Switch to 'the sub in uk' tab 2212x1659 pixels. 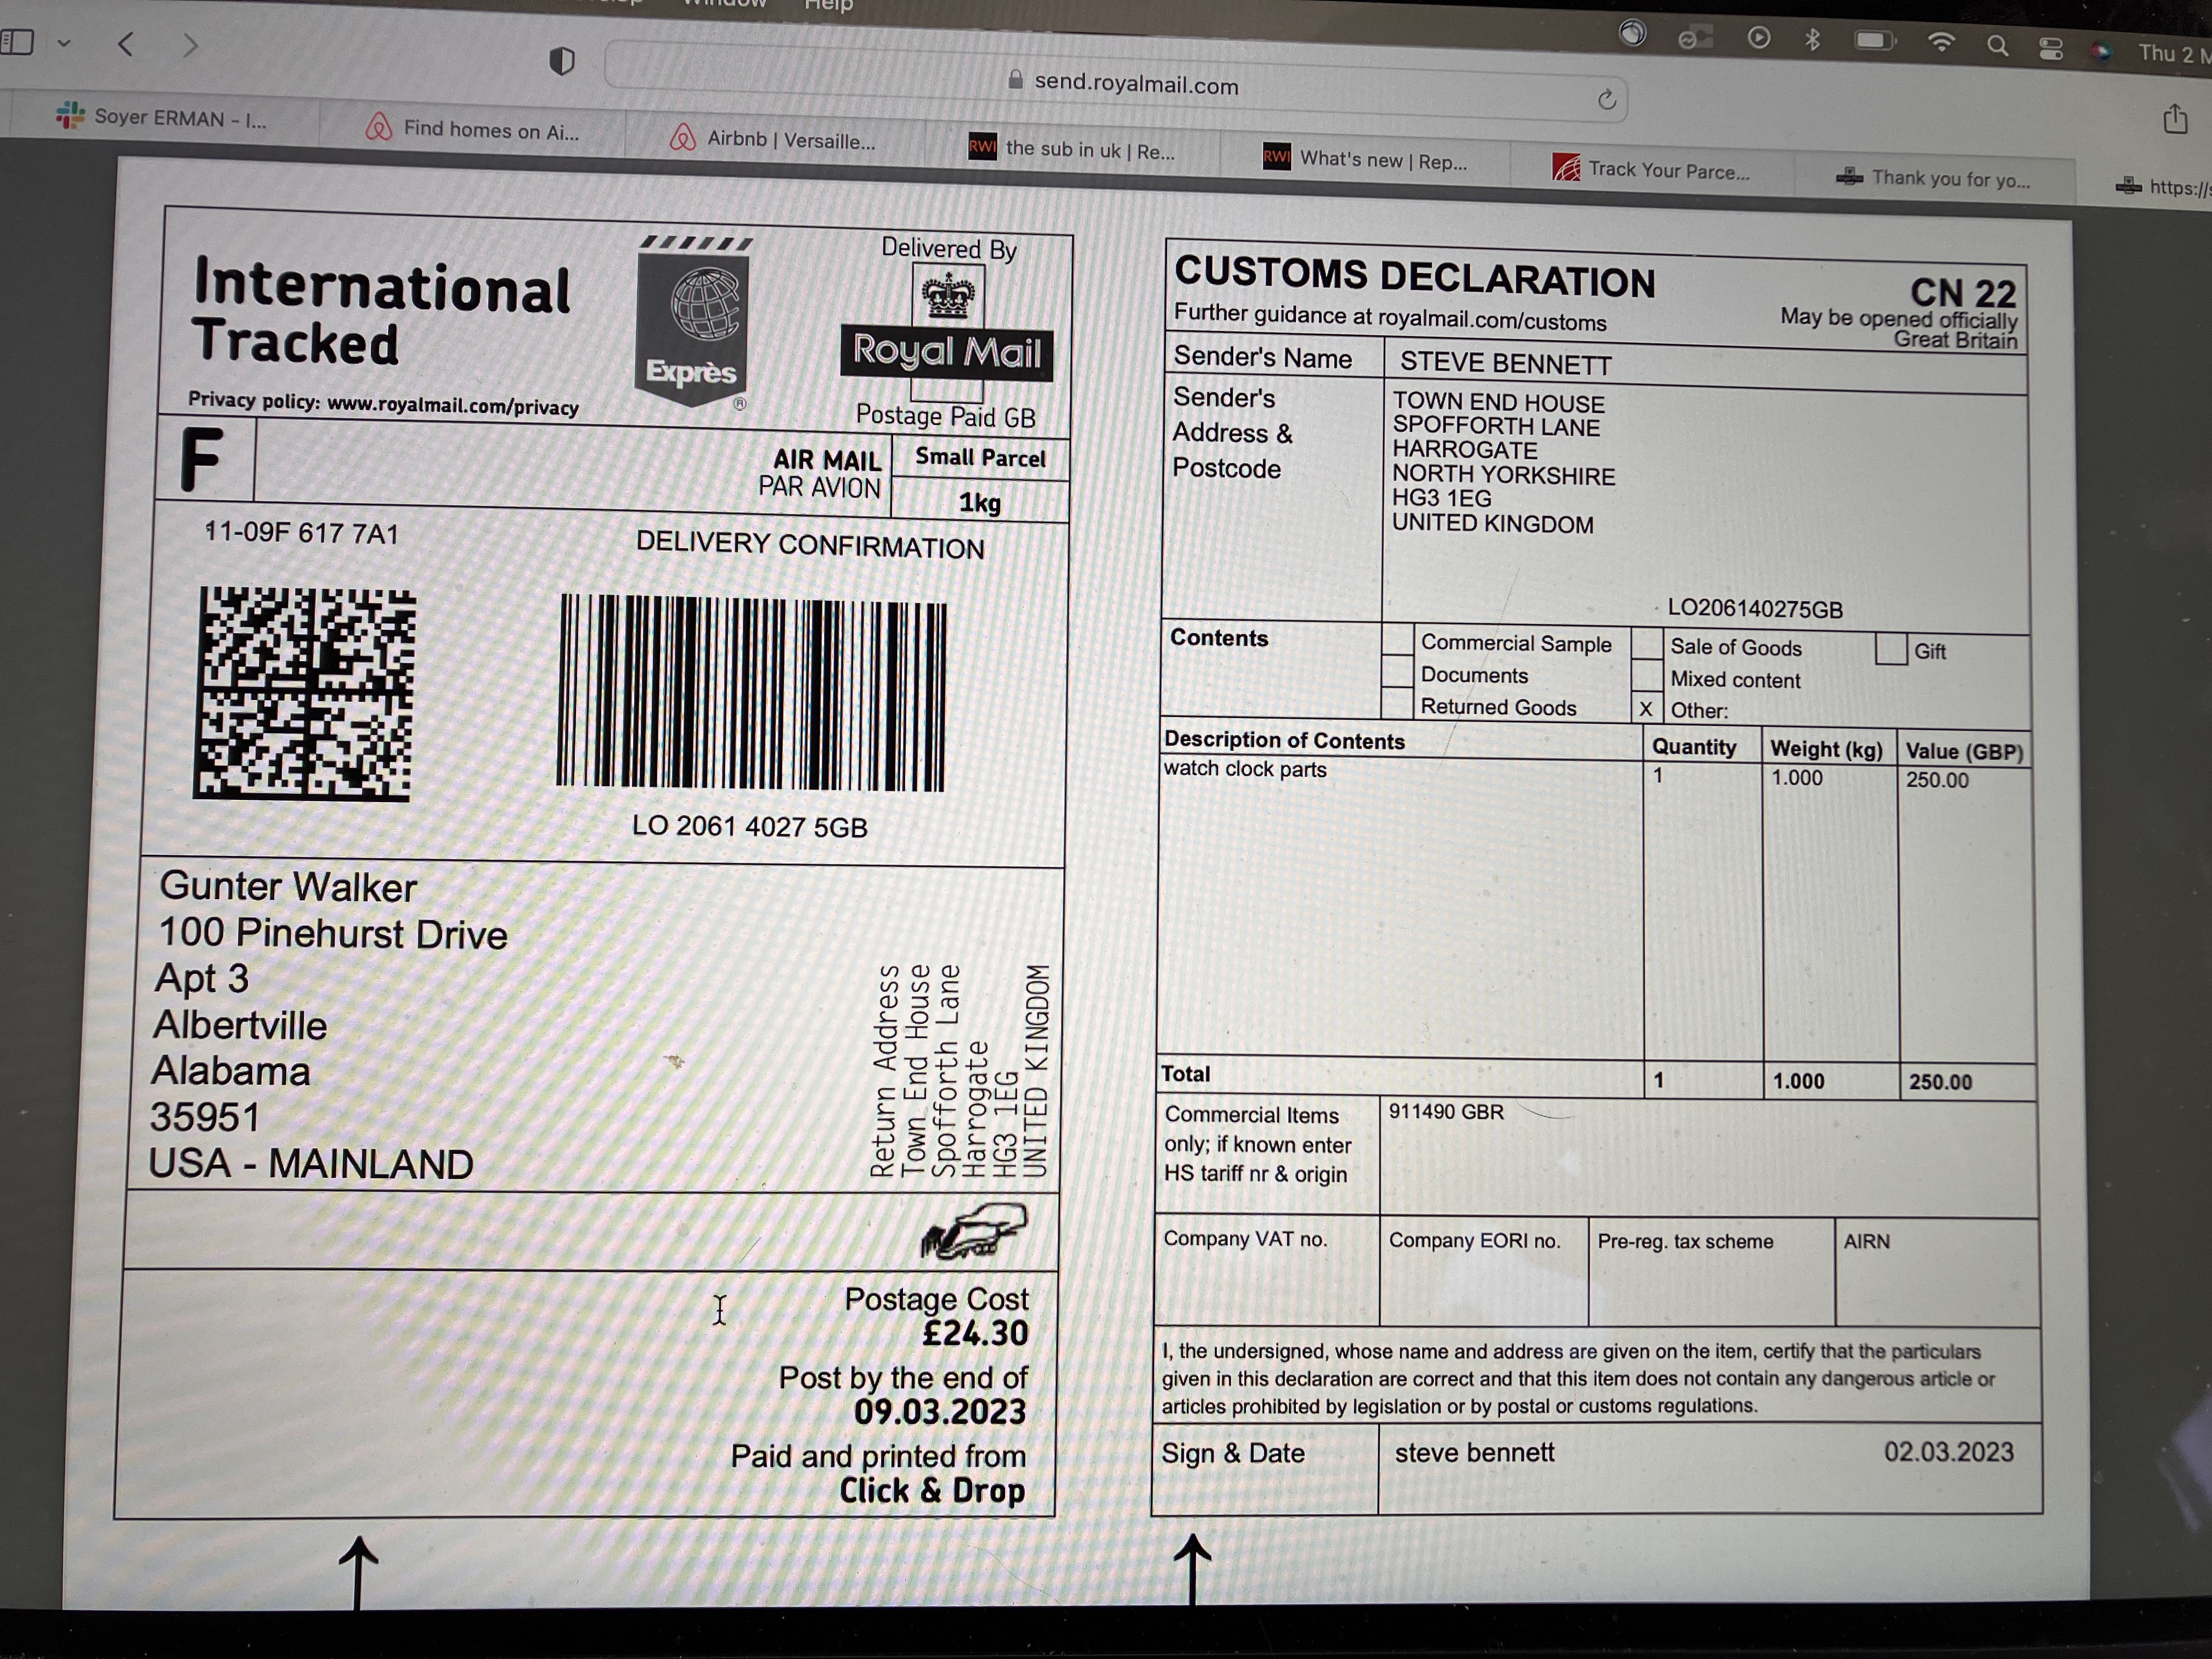tap(1072, 150)
